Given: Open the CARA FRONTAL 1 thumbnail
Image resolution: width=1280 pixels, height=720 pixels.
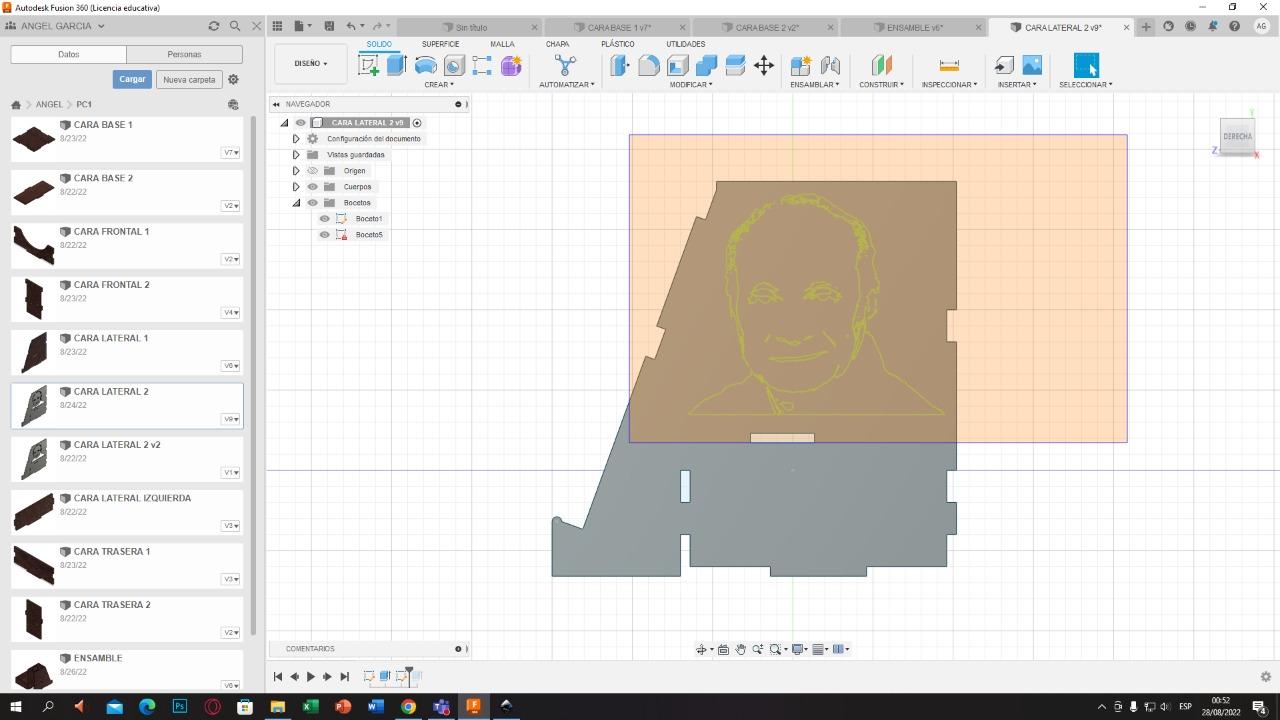Looking at the screenshot, I should (34, 245).
